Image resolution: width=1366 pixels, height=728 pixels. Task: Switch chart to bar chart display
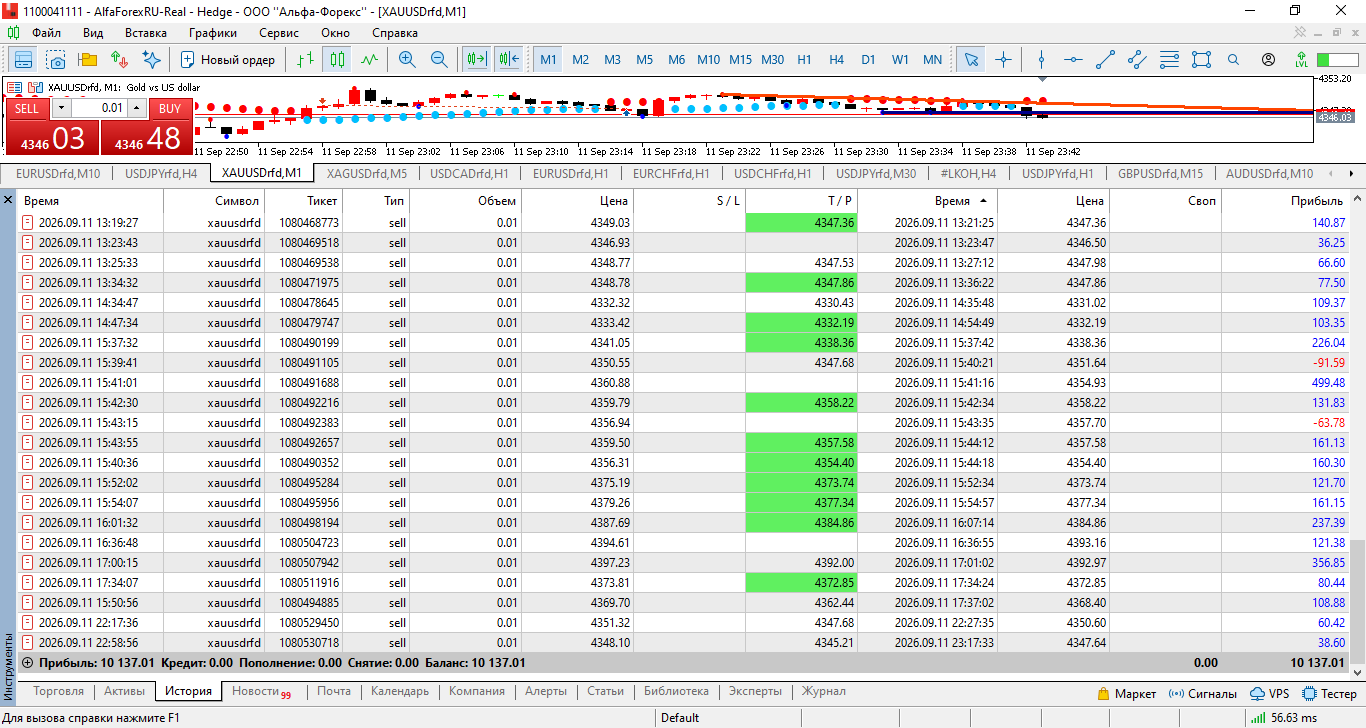(x=305, y=59)
